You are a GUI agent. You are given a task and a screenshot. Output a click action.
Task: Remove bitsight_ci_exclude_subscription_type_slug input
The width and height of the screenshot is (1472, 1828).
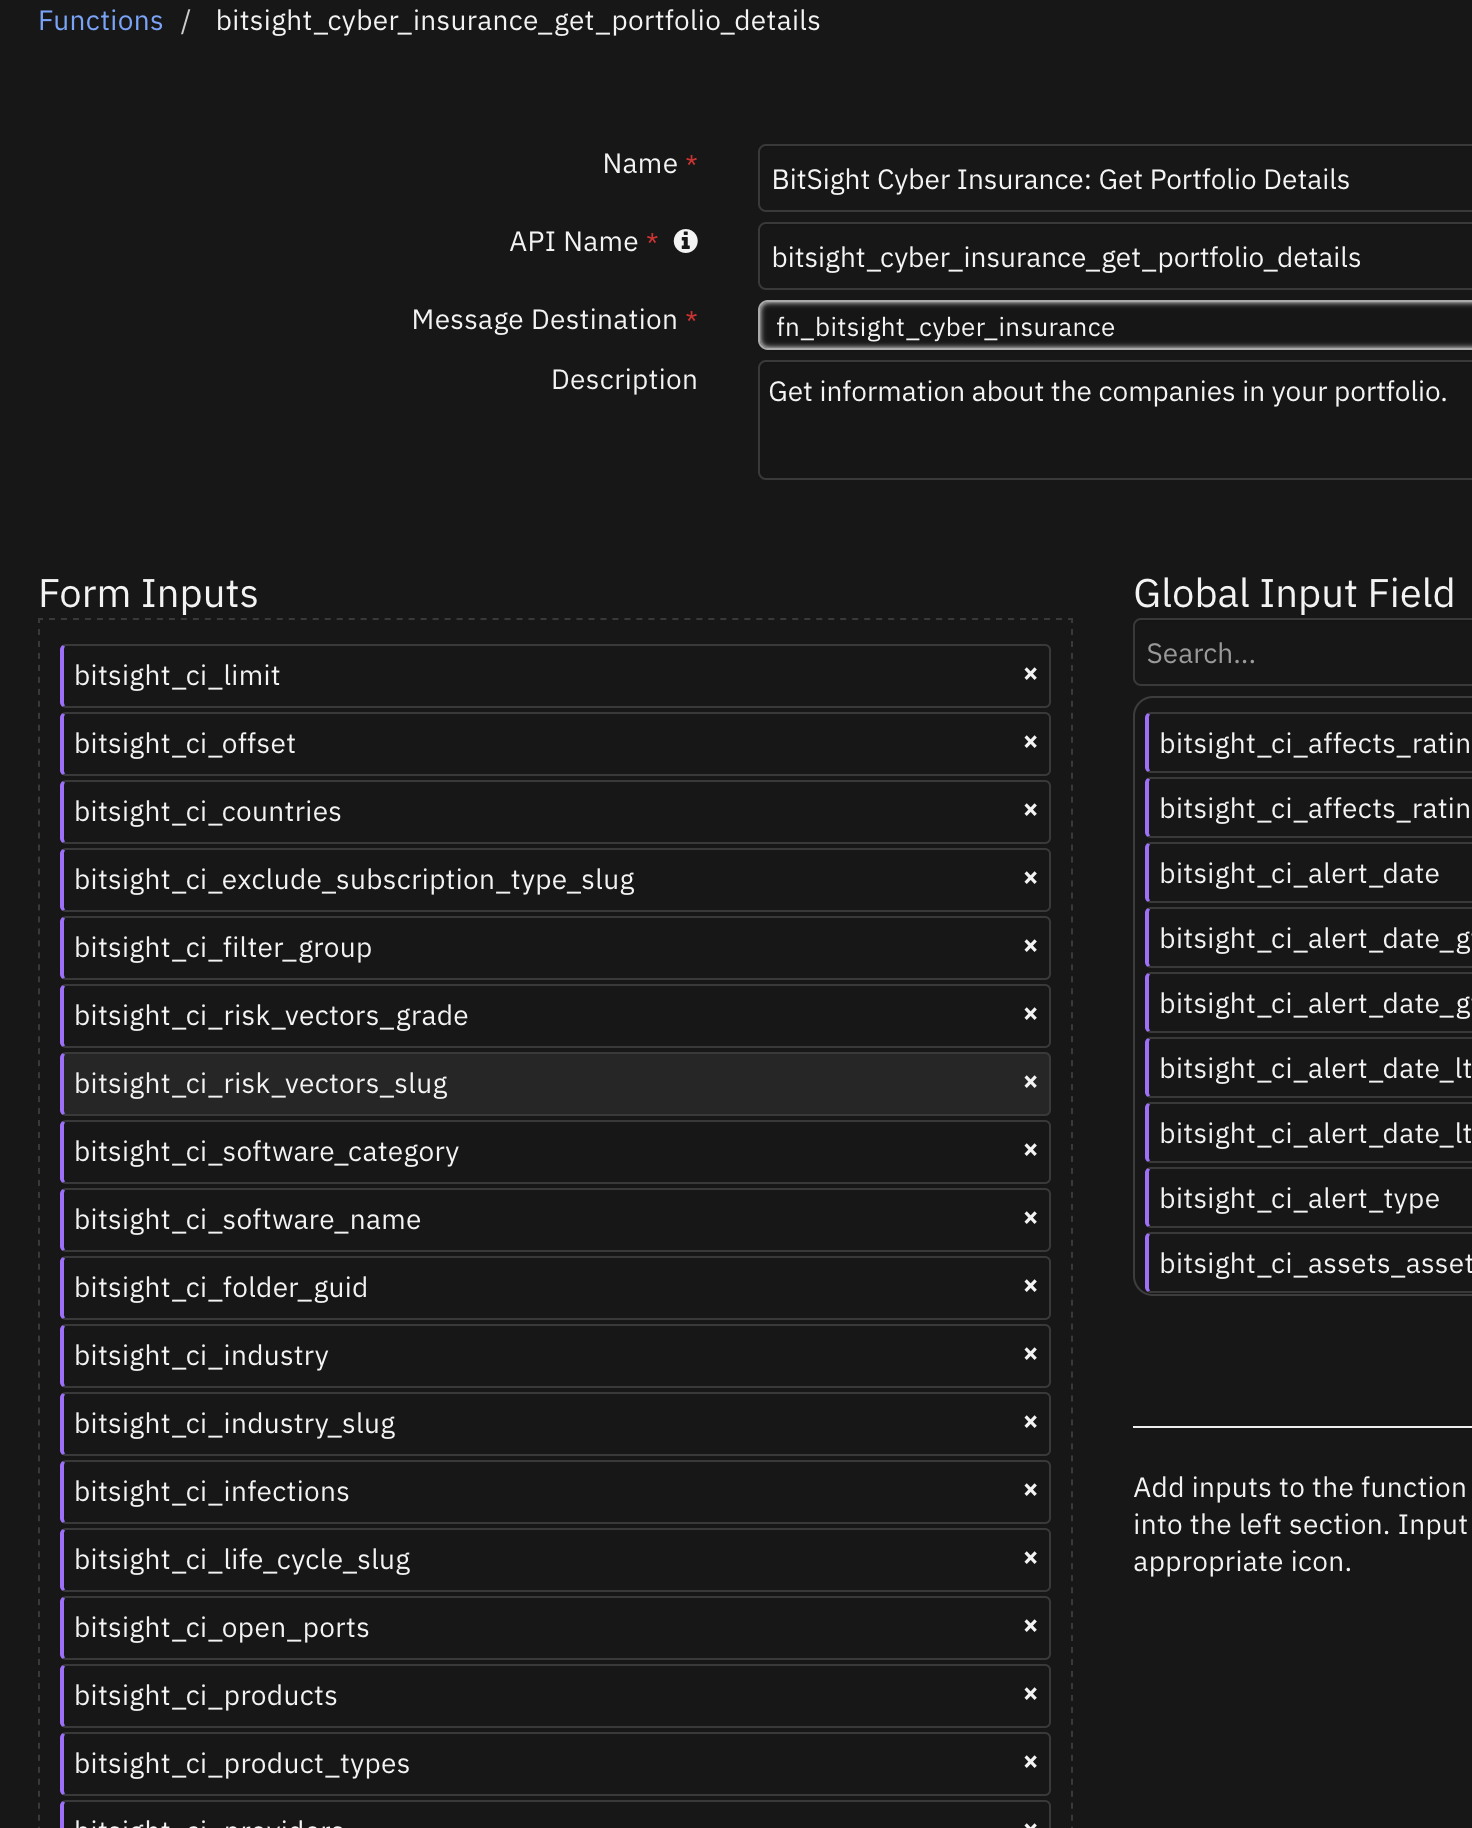1030,878
